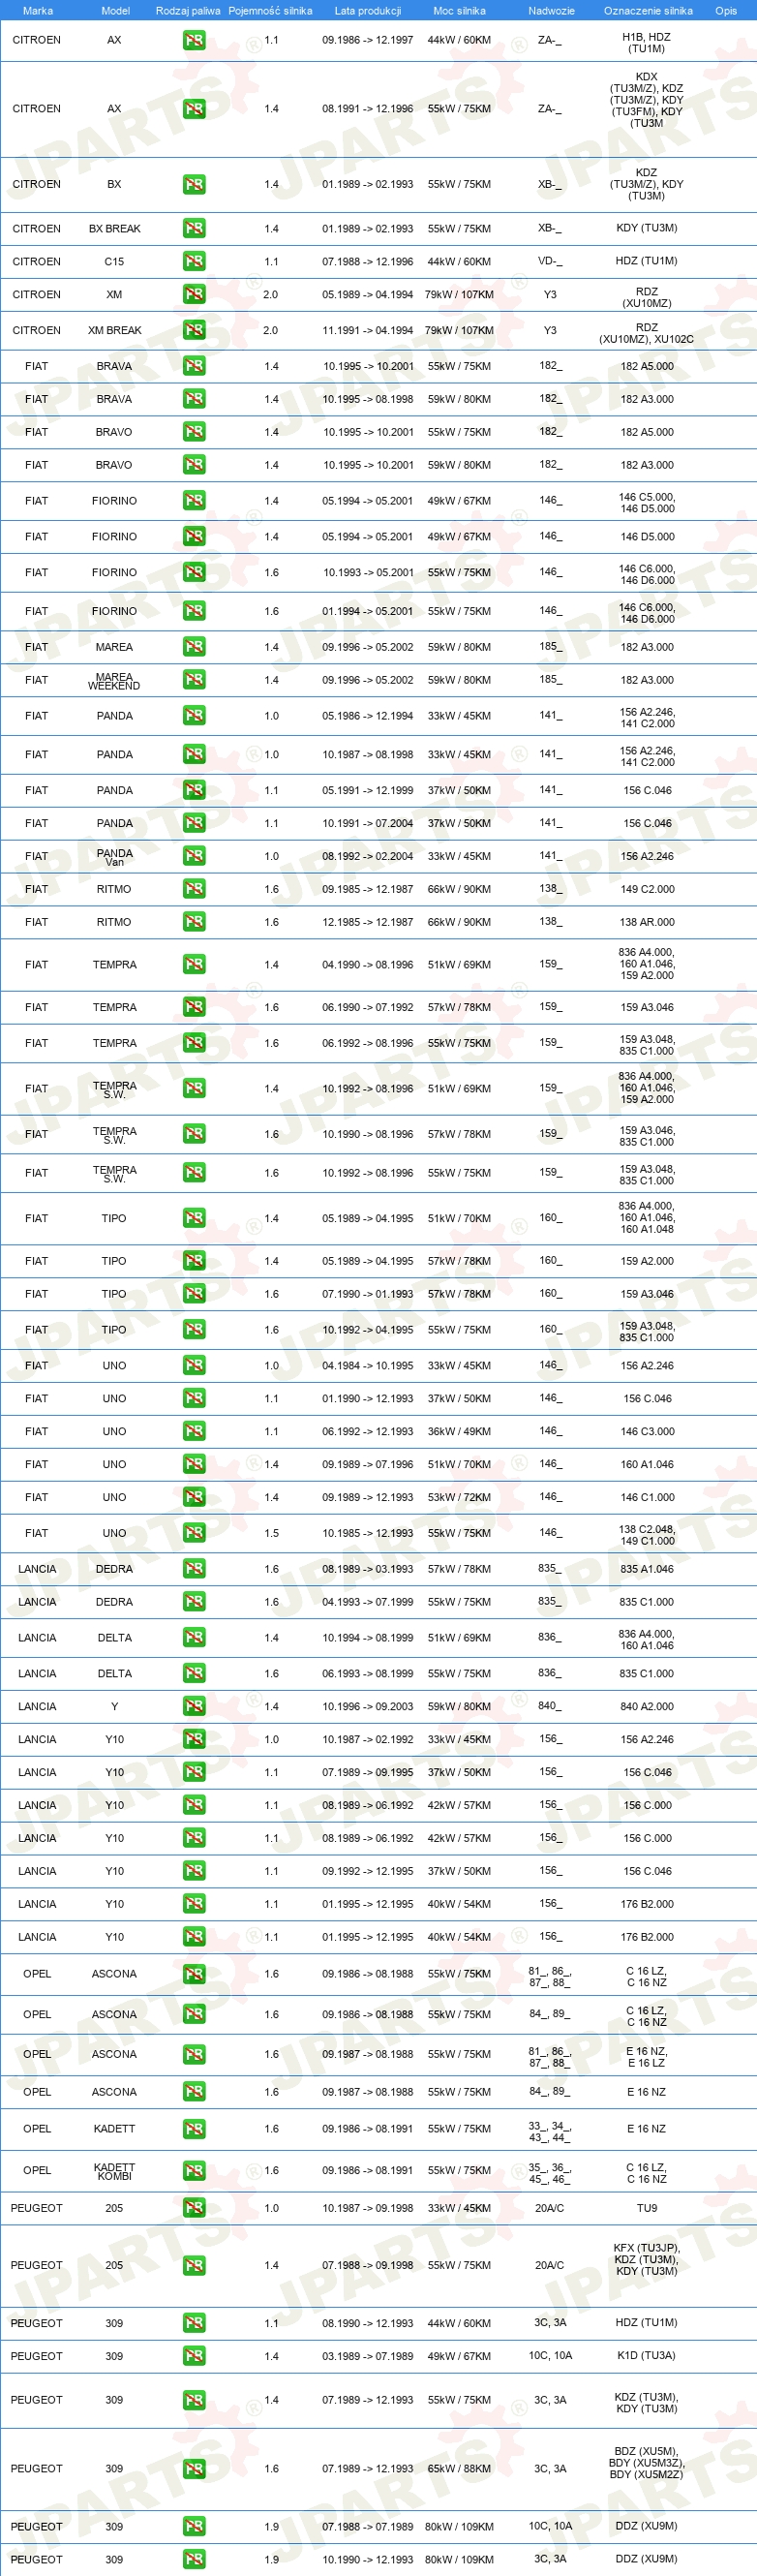
Task: Click fuel icon in Fiat BRAVA 182 A3.000 row
Action: pyautogui.click(x=194, y=399)
